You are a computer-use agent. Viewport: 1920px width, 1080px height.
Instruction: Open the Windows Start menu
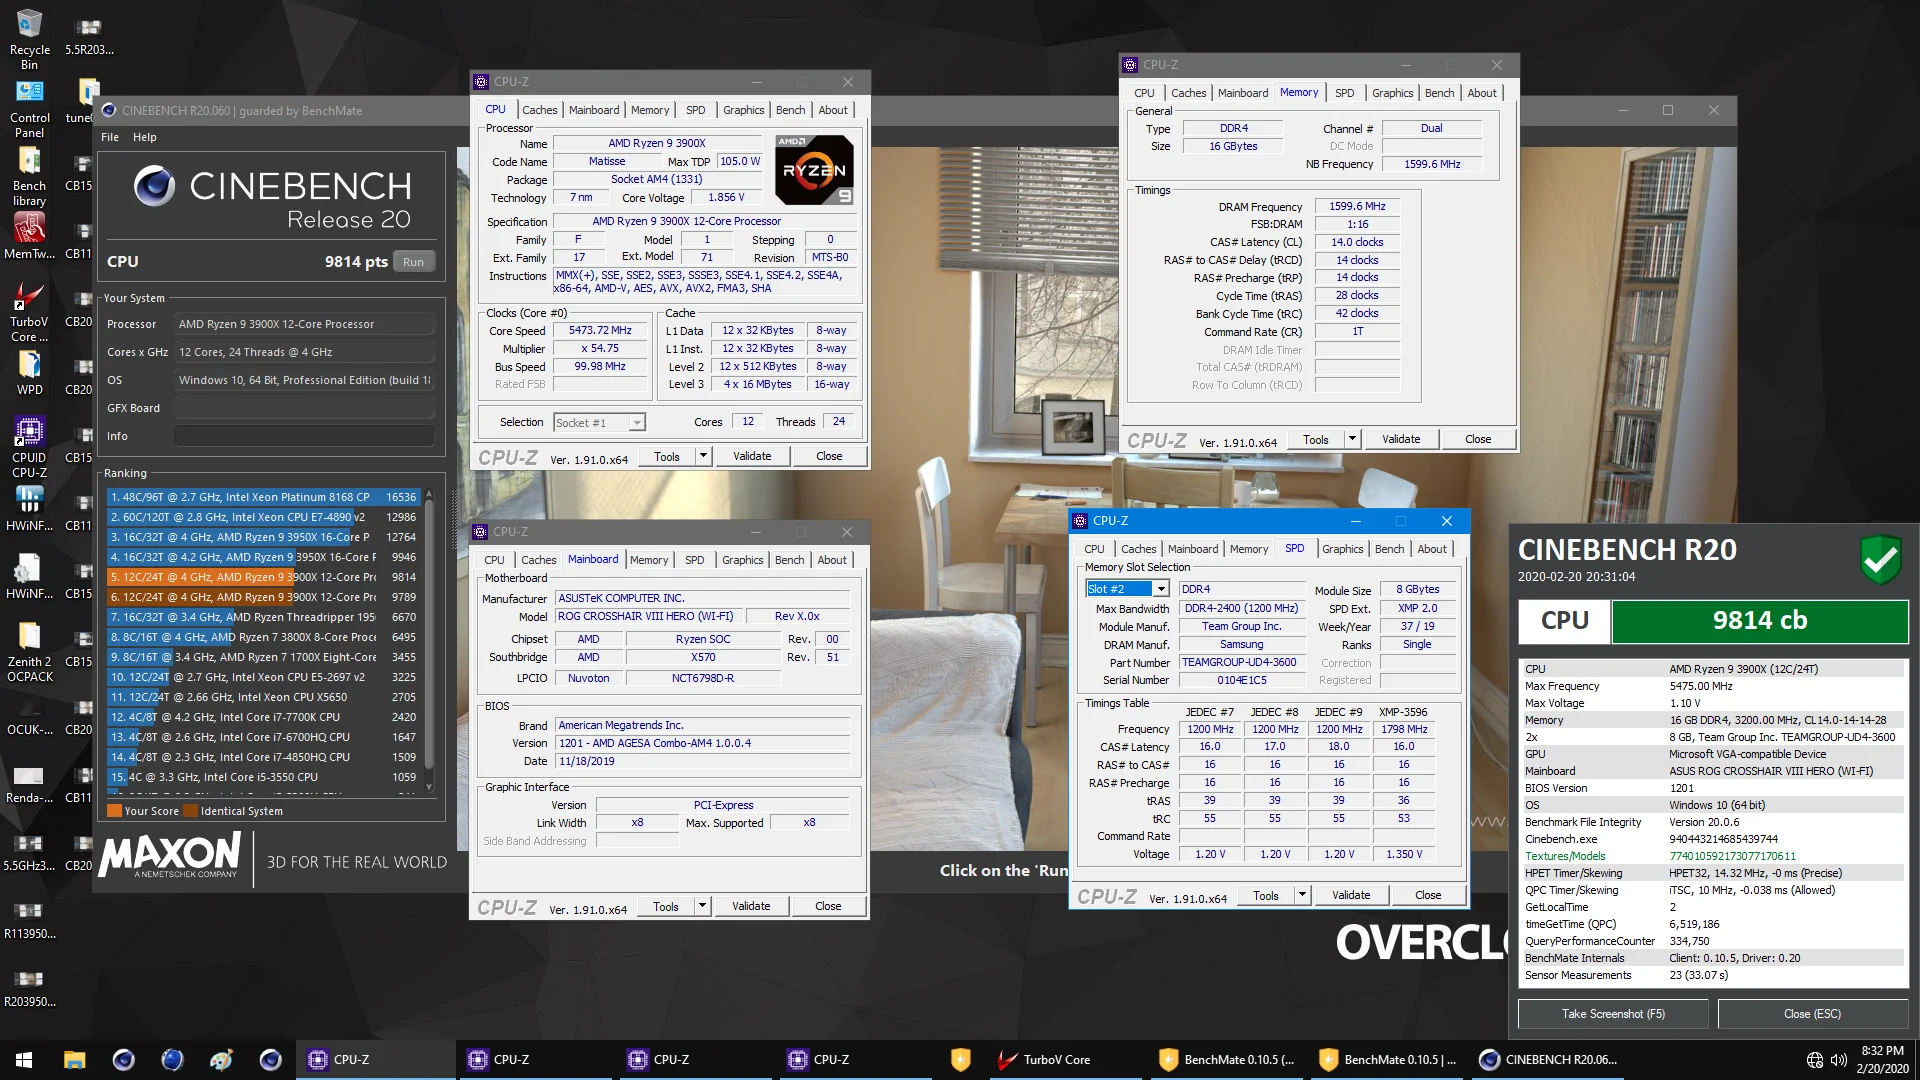(x=24, y=1060)
